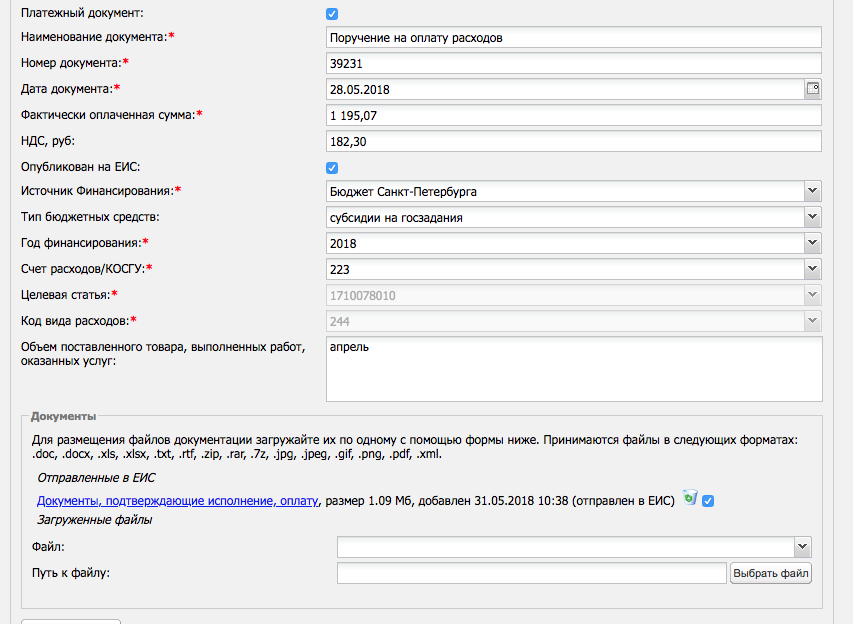Click the Загруженные файлы heading
Viewport: 853px width, 624px height.
(x=94, y=520)
